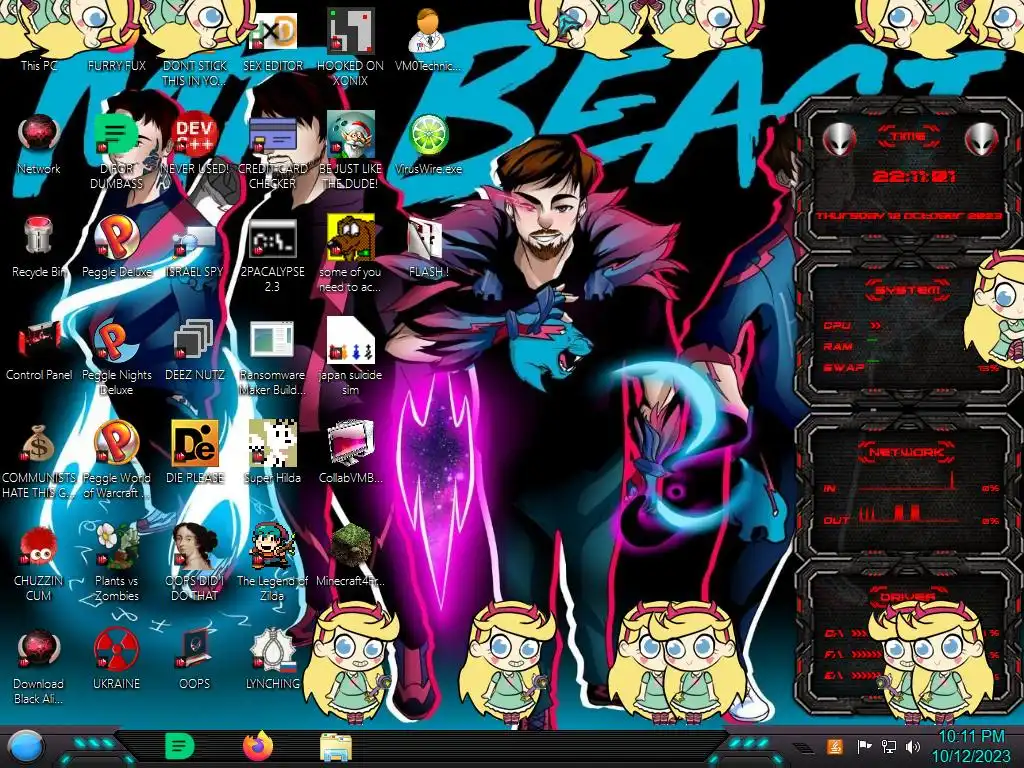This screenshot has width=1024, height=768.
Task: Select the OOPS headset icon
Action: pyautogui.click(x=195, y=660)
